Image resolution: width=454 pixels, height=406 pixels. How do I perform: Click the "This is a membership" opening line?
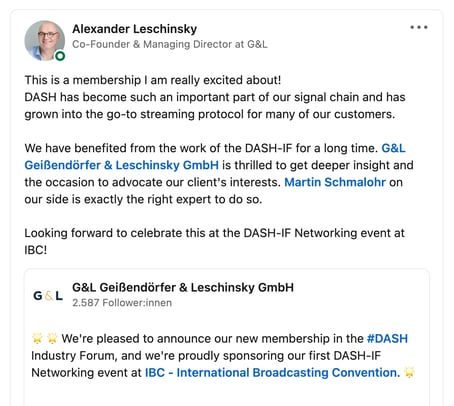pos(153,80)
